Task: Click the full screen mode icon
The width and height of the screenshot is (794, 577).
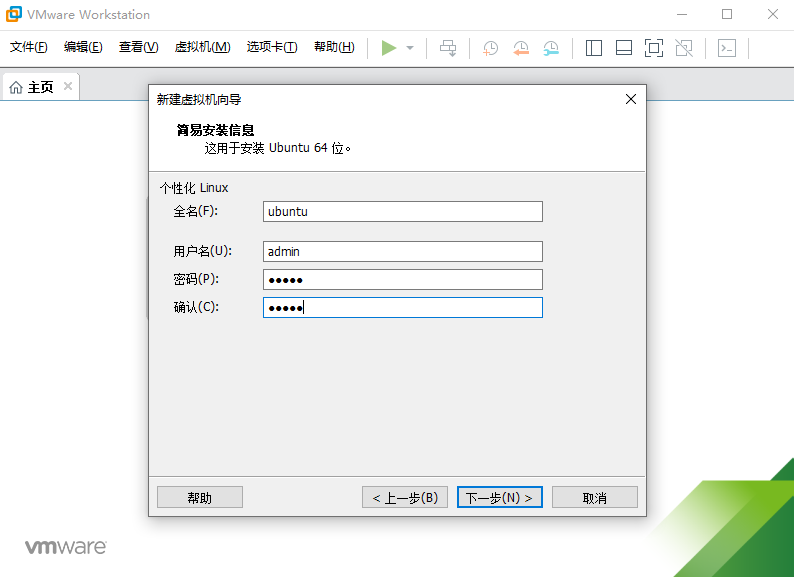Action: coord(654,48)
